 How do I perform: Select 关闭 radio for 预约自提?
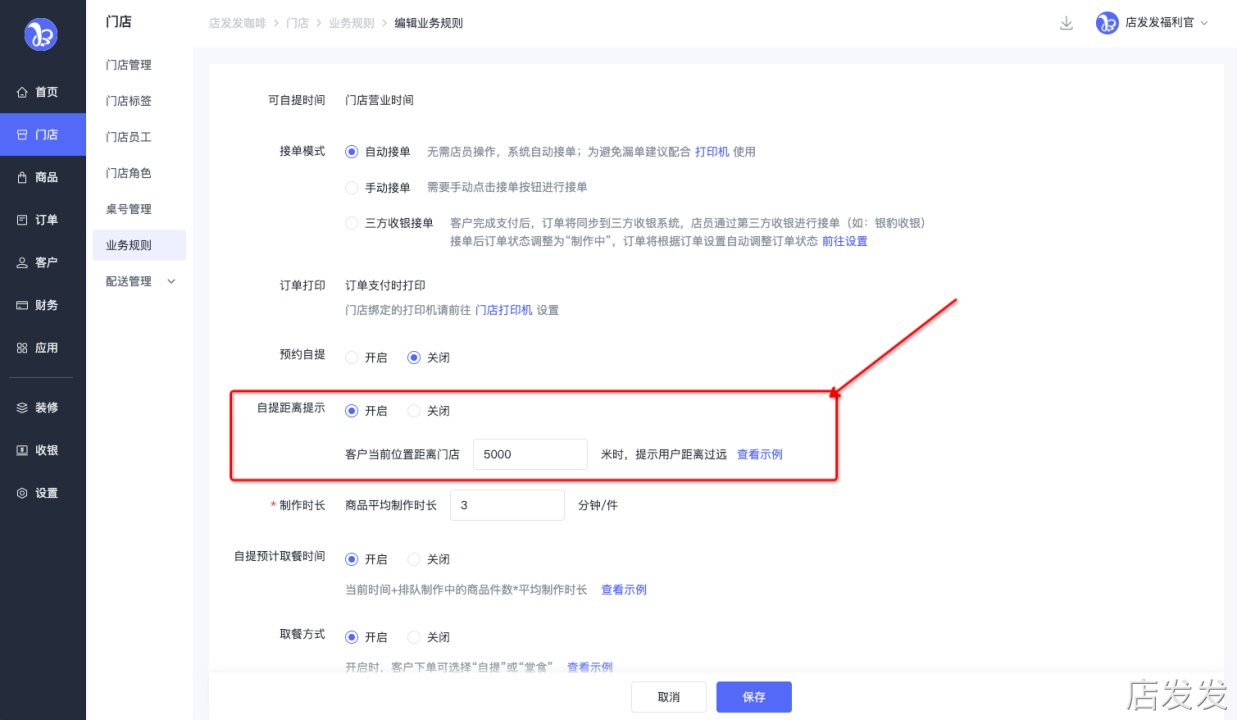coord(414,357)
